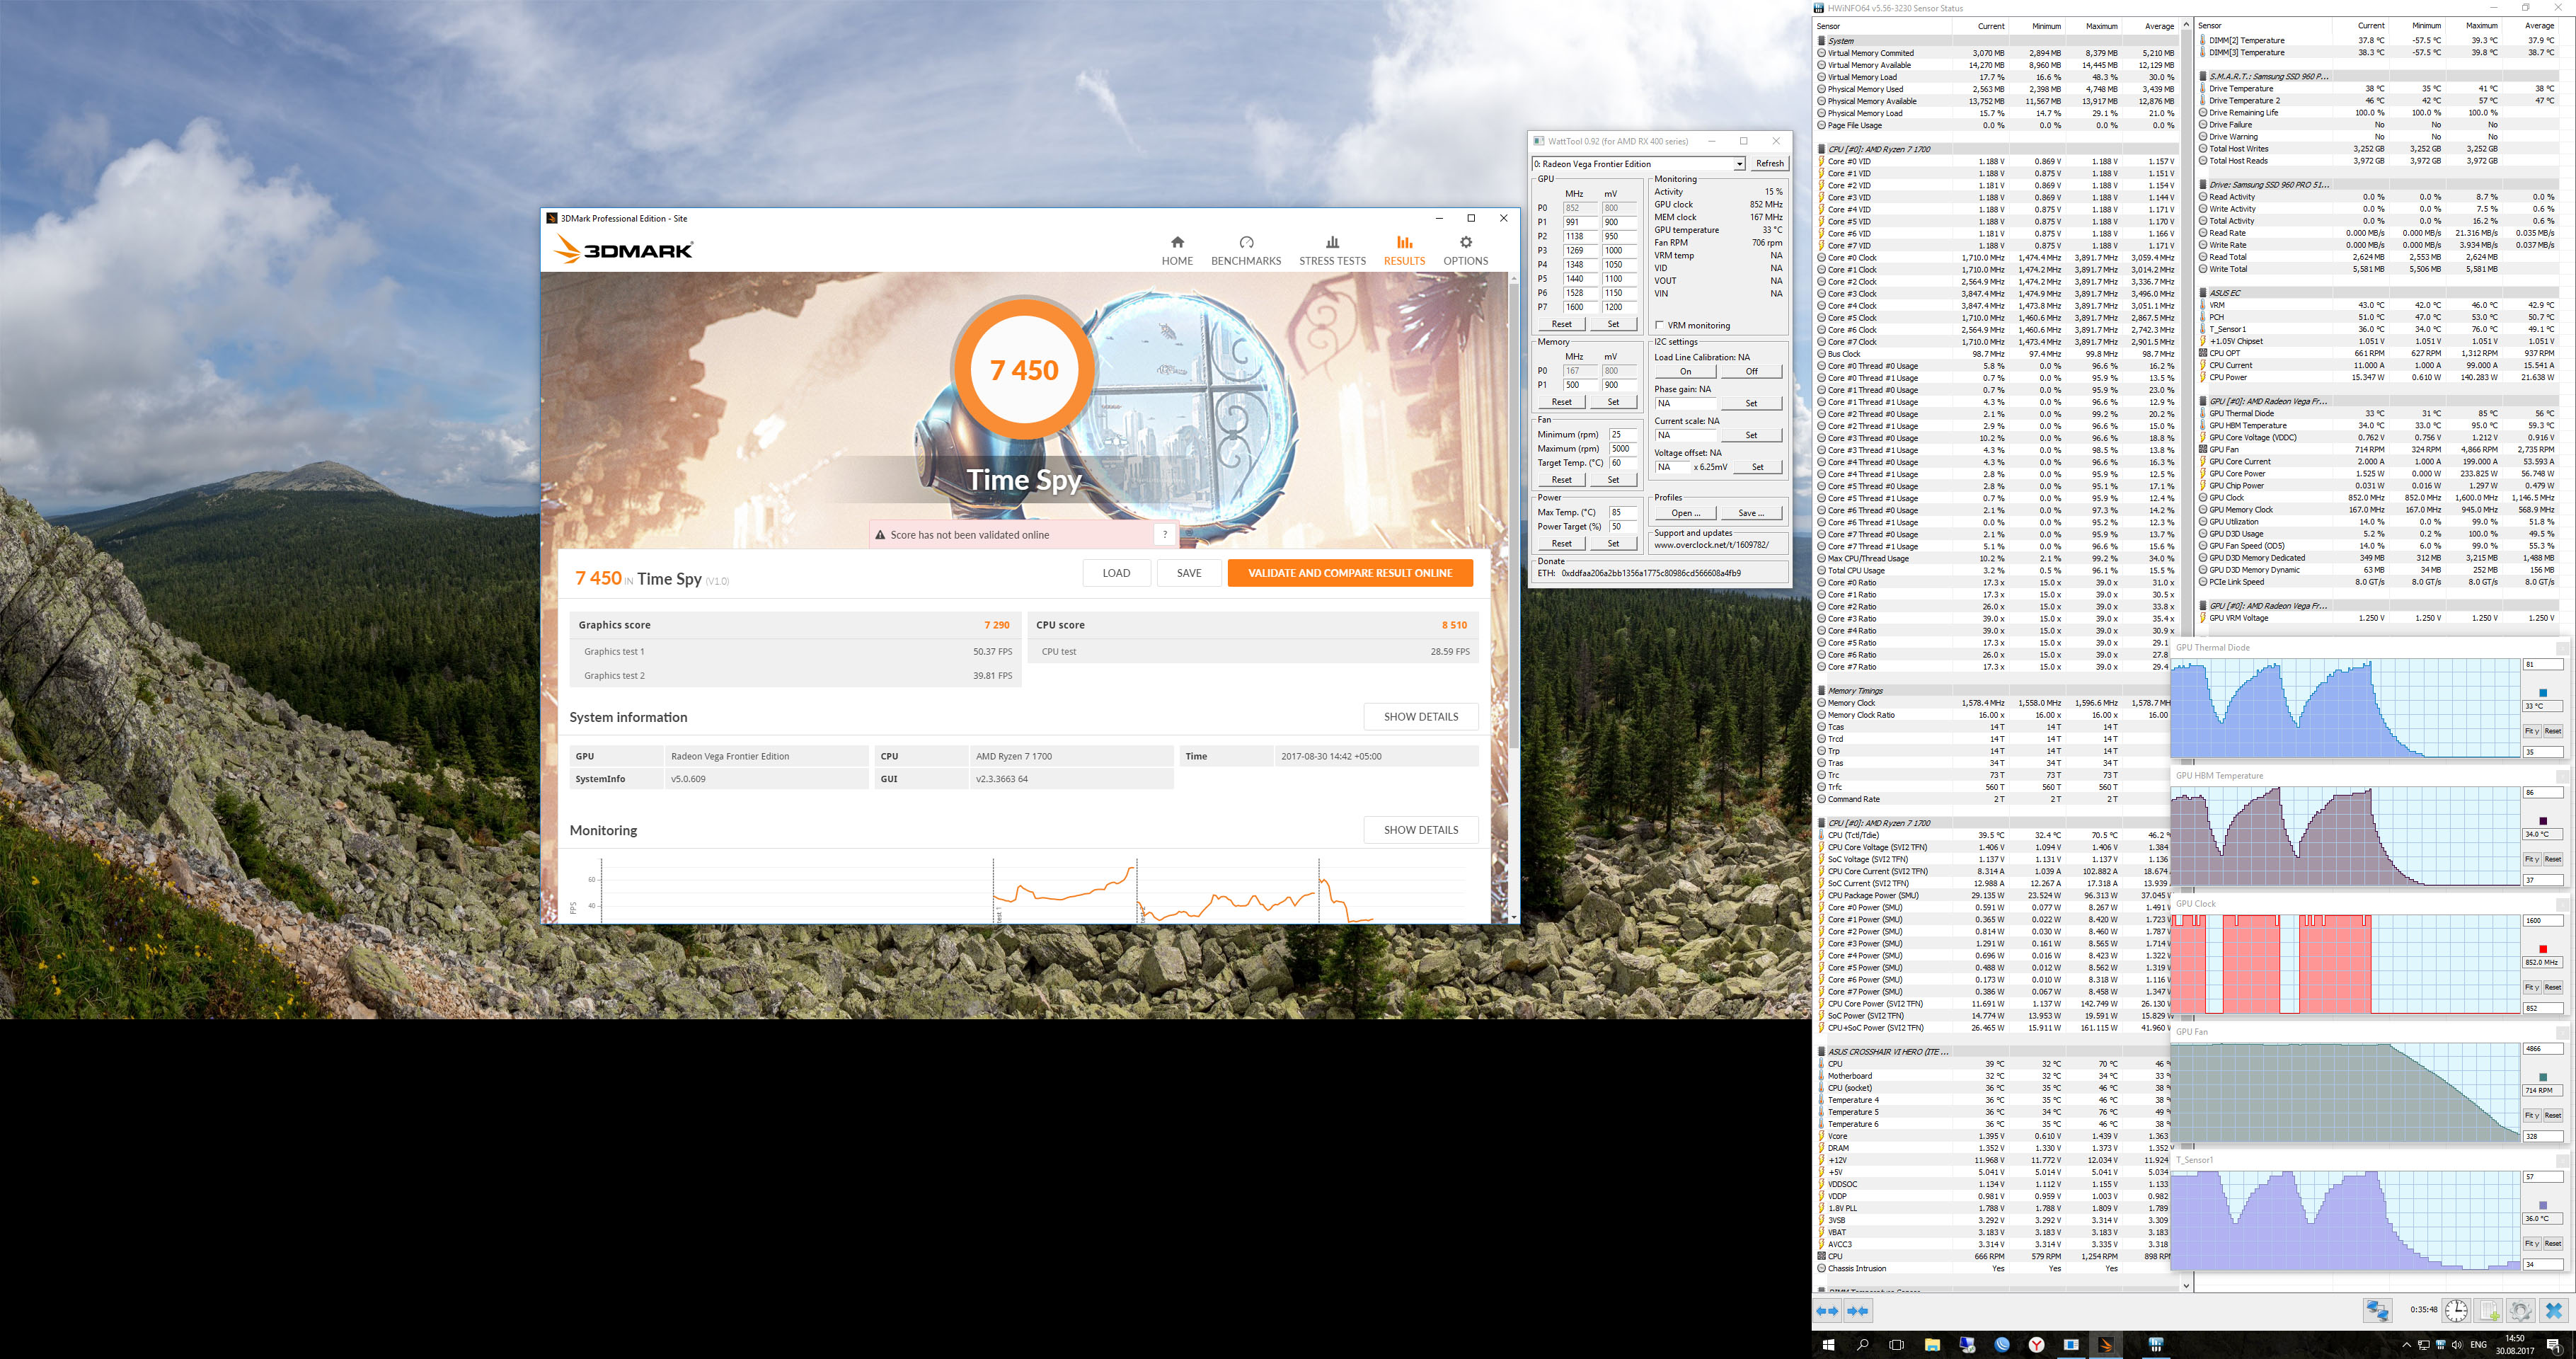Turn Load Line Calibration Off

click(1751, 371)
